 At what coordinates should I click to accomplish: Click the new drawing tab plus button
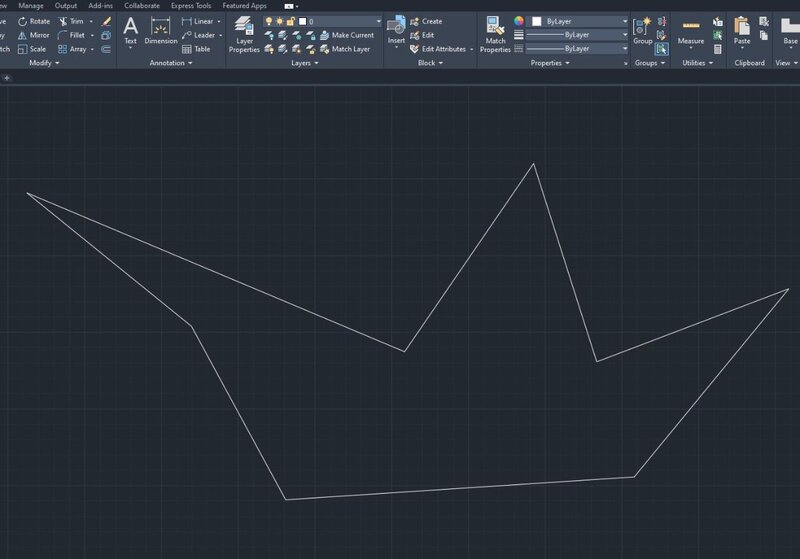[7, 78]
